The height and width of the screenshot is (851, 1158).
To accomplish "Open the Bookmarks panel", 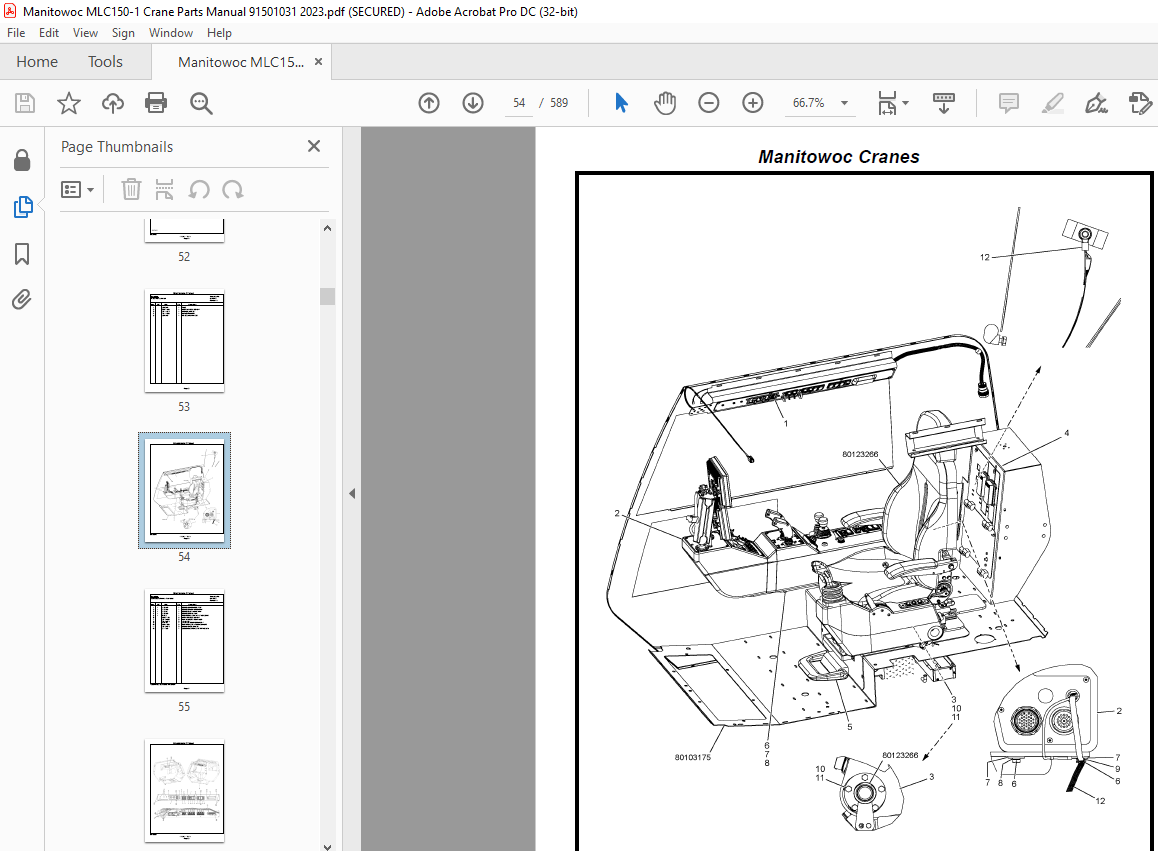I will click(22, 254).
